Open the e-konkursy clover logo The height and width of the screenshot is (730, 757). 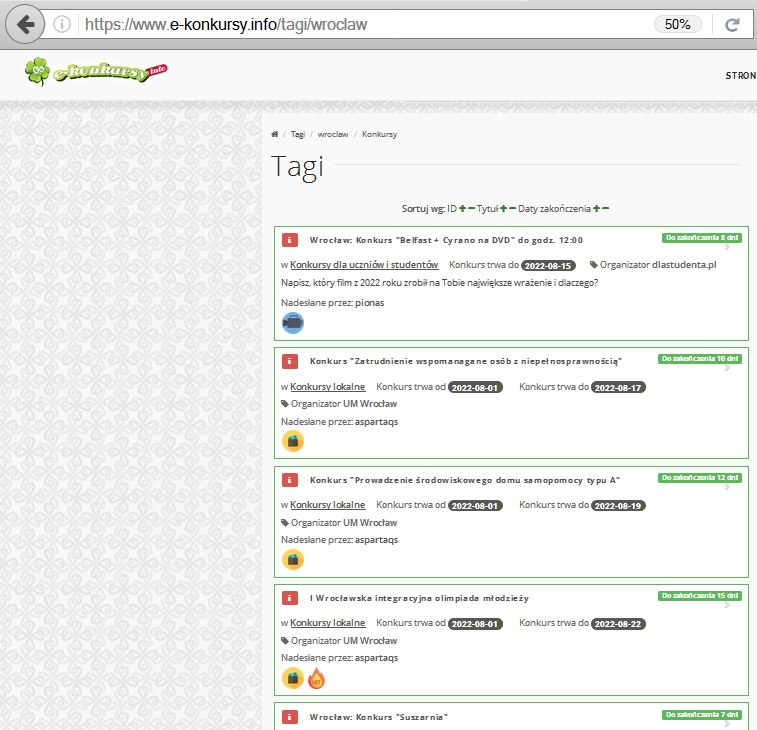(96, 71)
